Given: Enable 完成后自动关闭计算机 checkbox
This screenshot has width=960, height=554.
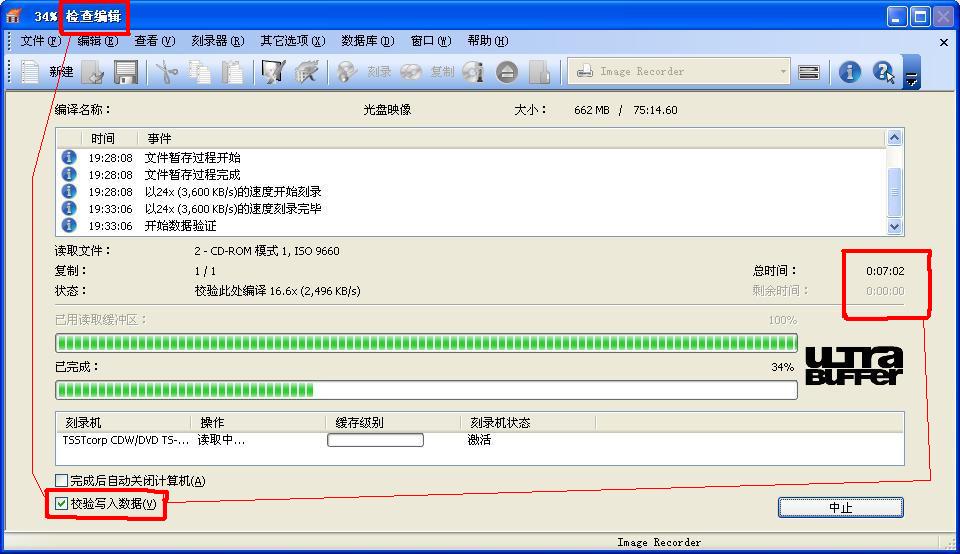Looking at the screenshot, I should click(61, 481).
